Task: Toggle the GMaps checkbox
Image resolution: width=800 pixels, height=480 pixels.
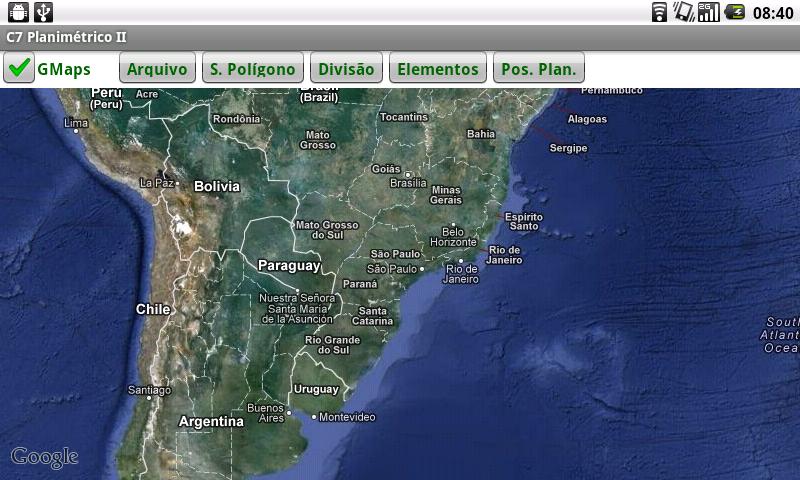Action: click(x=19, y=68)
